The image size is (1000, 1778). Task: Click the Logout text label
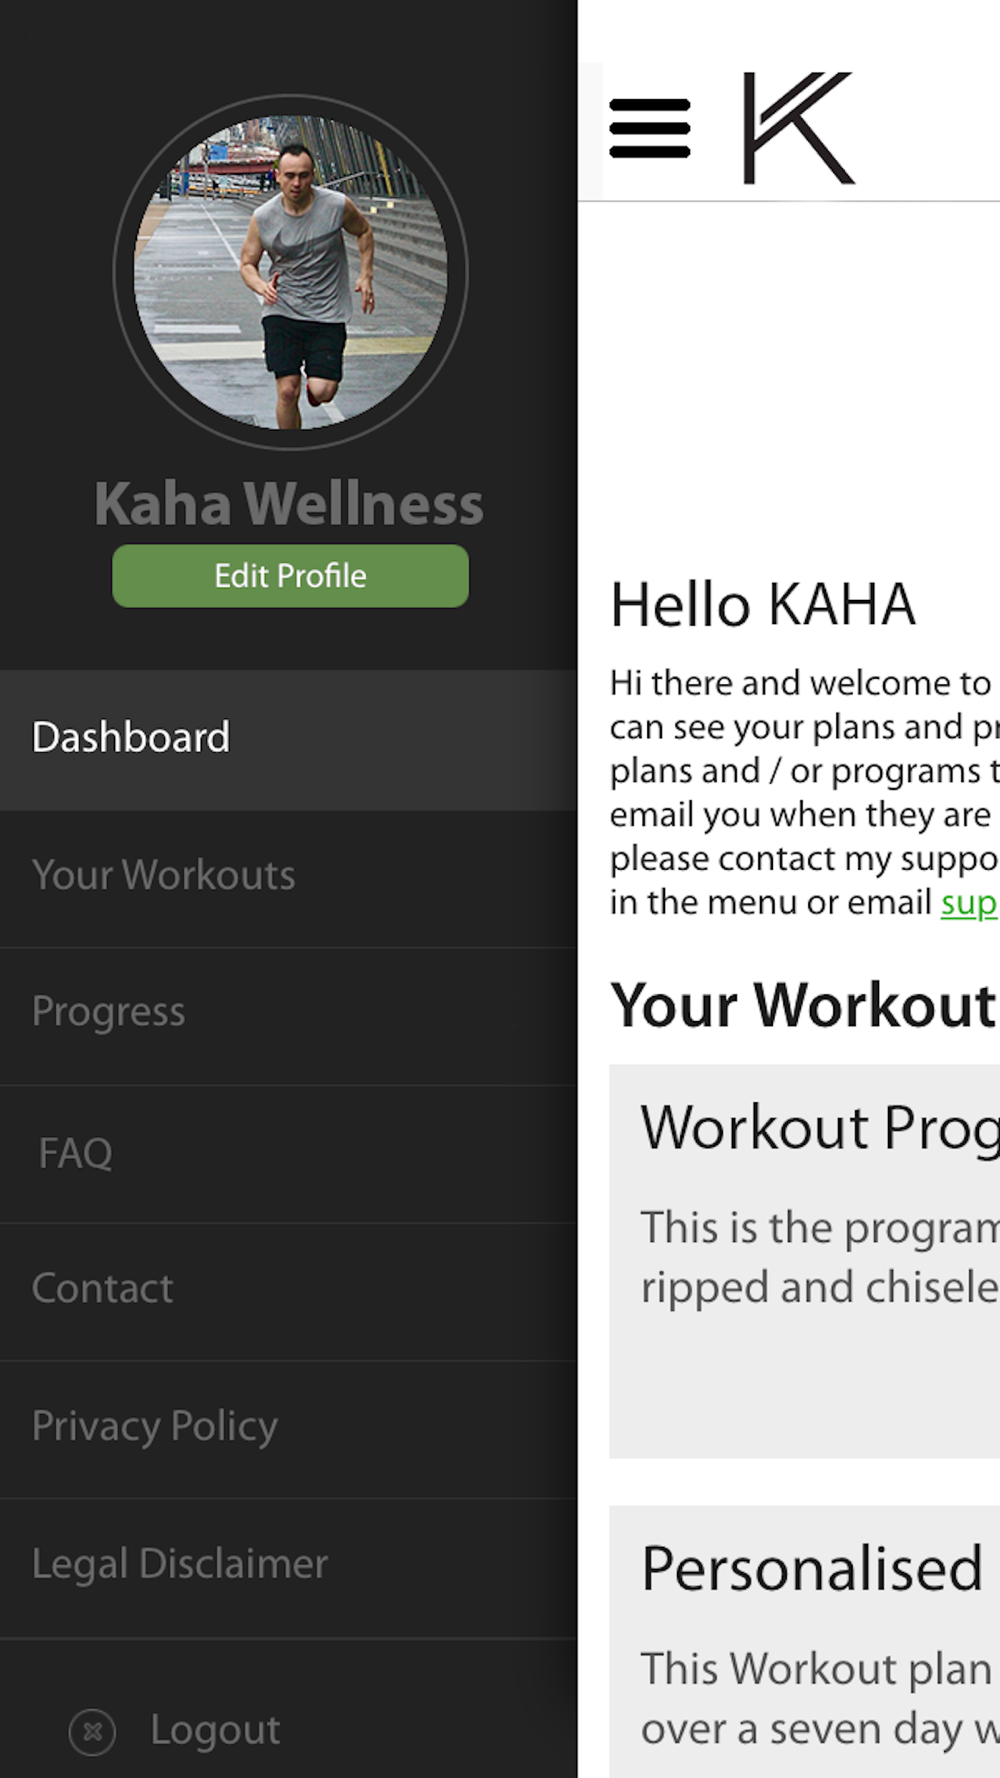[x=215, y=1730]
